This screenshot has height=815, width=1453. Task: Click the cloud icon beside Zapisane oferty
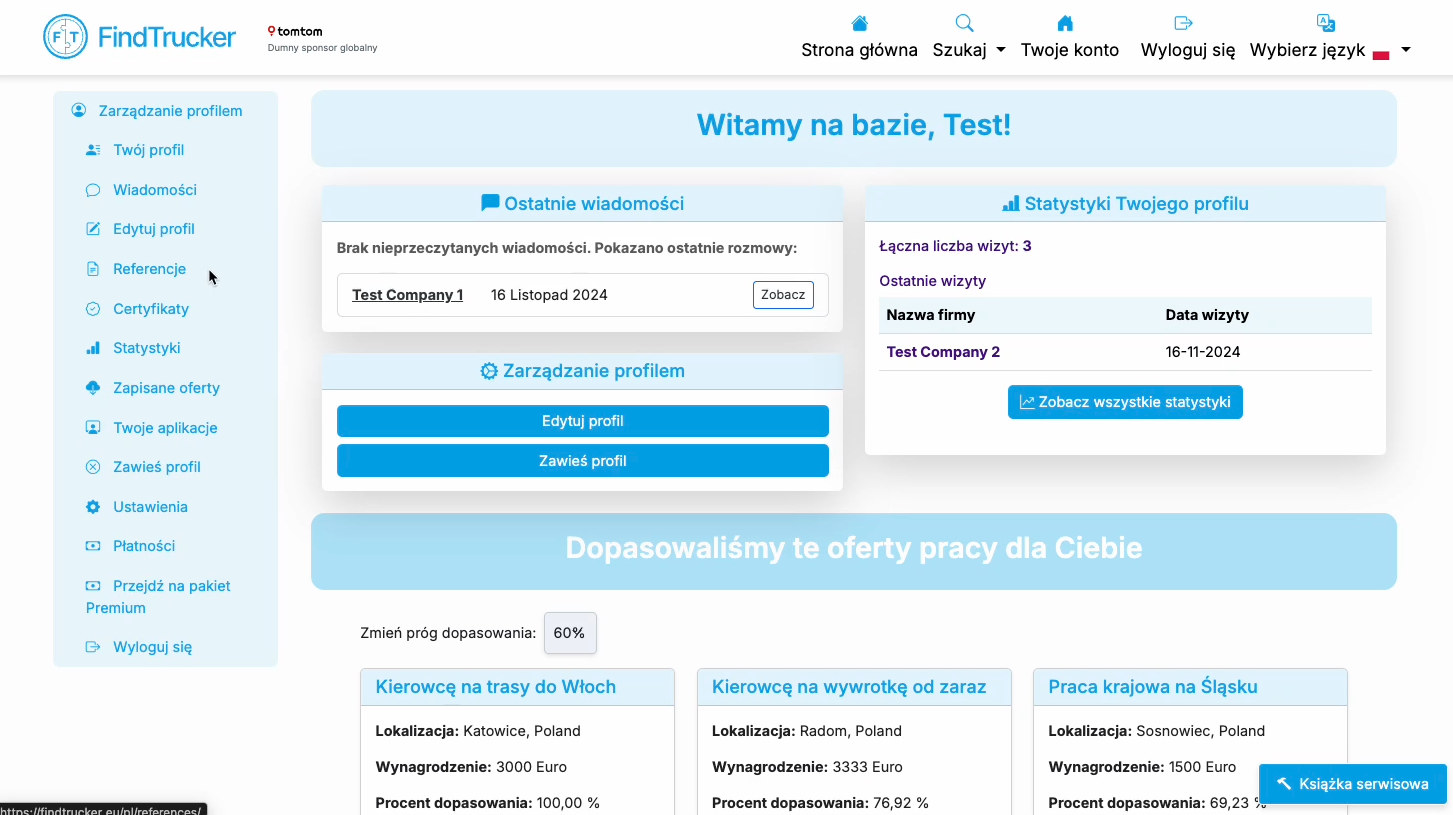tap(93, 388)
